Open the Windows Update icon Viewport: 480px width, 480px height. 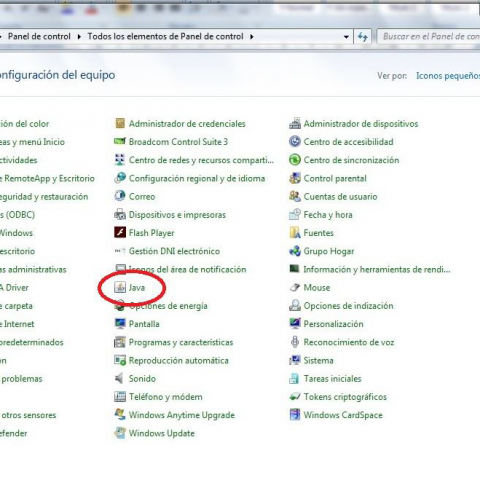[x=120, y=433]
